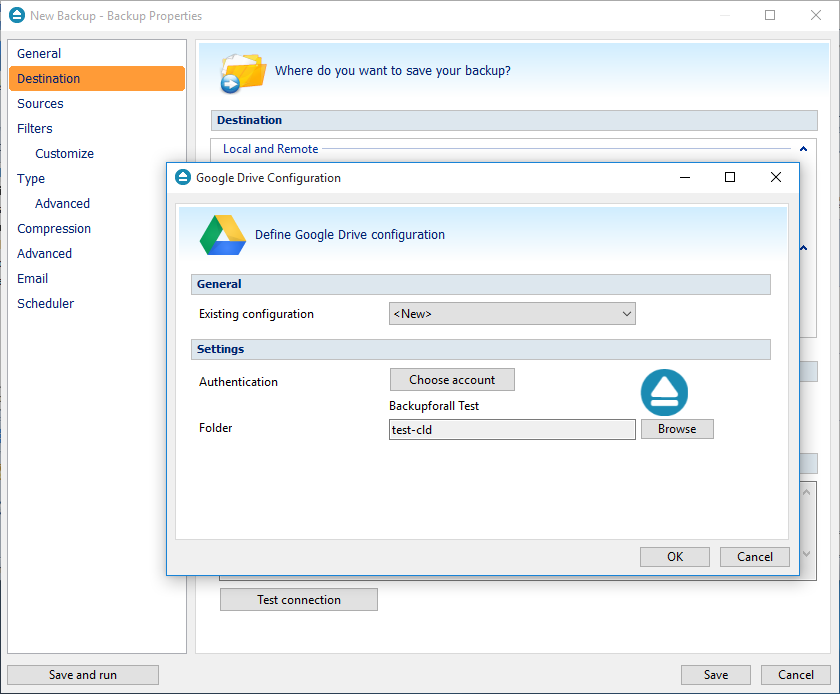Image resolution: width=840 pixels, height=694 pixels.
Task: Save the backup properties
Action: [716, 675]
